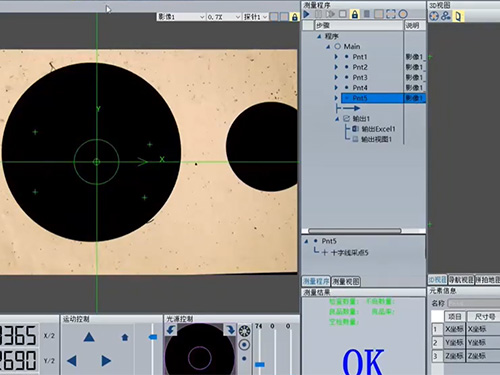The width and height of the screenshot is (500, 375).
Task: Switch to the 测量视图 tab
Action: point(346,281)
